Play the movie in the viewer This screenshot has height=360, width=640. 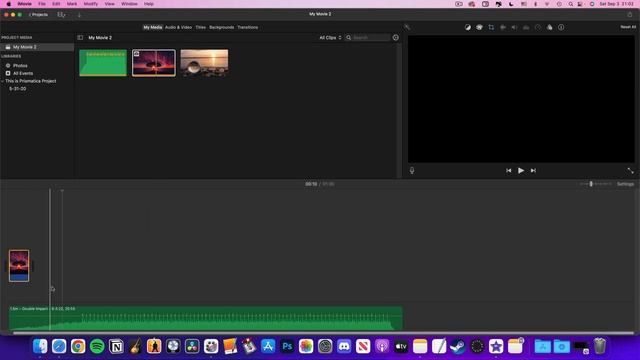point(521,171)
